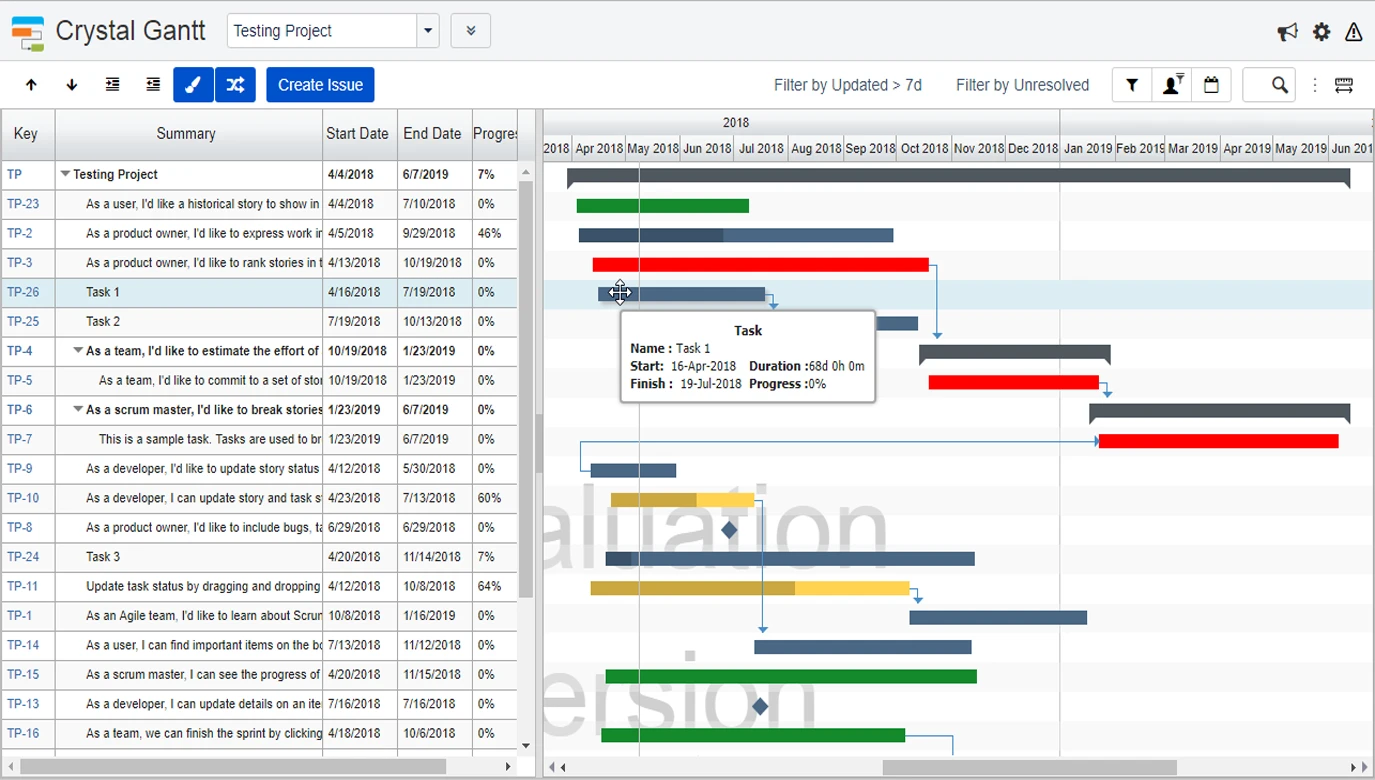
Task: Toggle Filter by Unresolved
Action: tap(1022, 85)
